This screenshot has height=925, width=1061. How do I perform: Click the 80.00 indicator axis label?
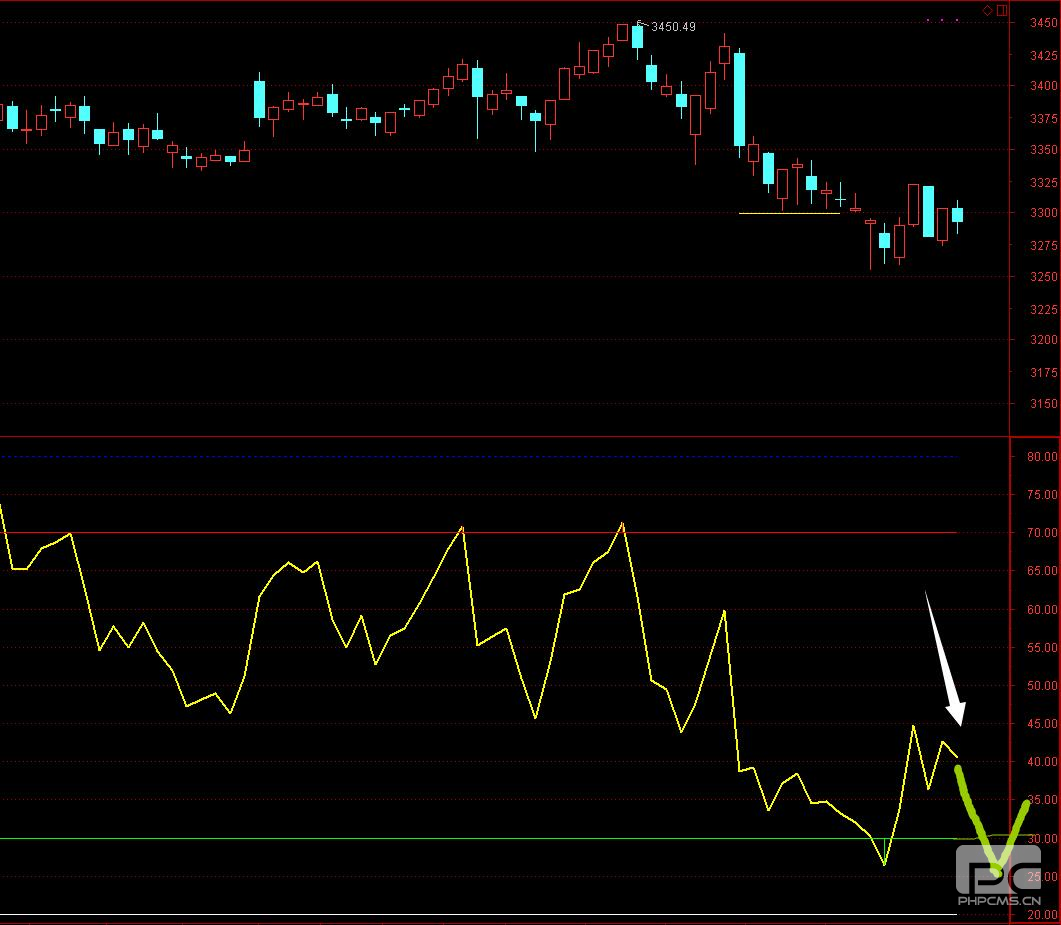click(1042, 457)
